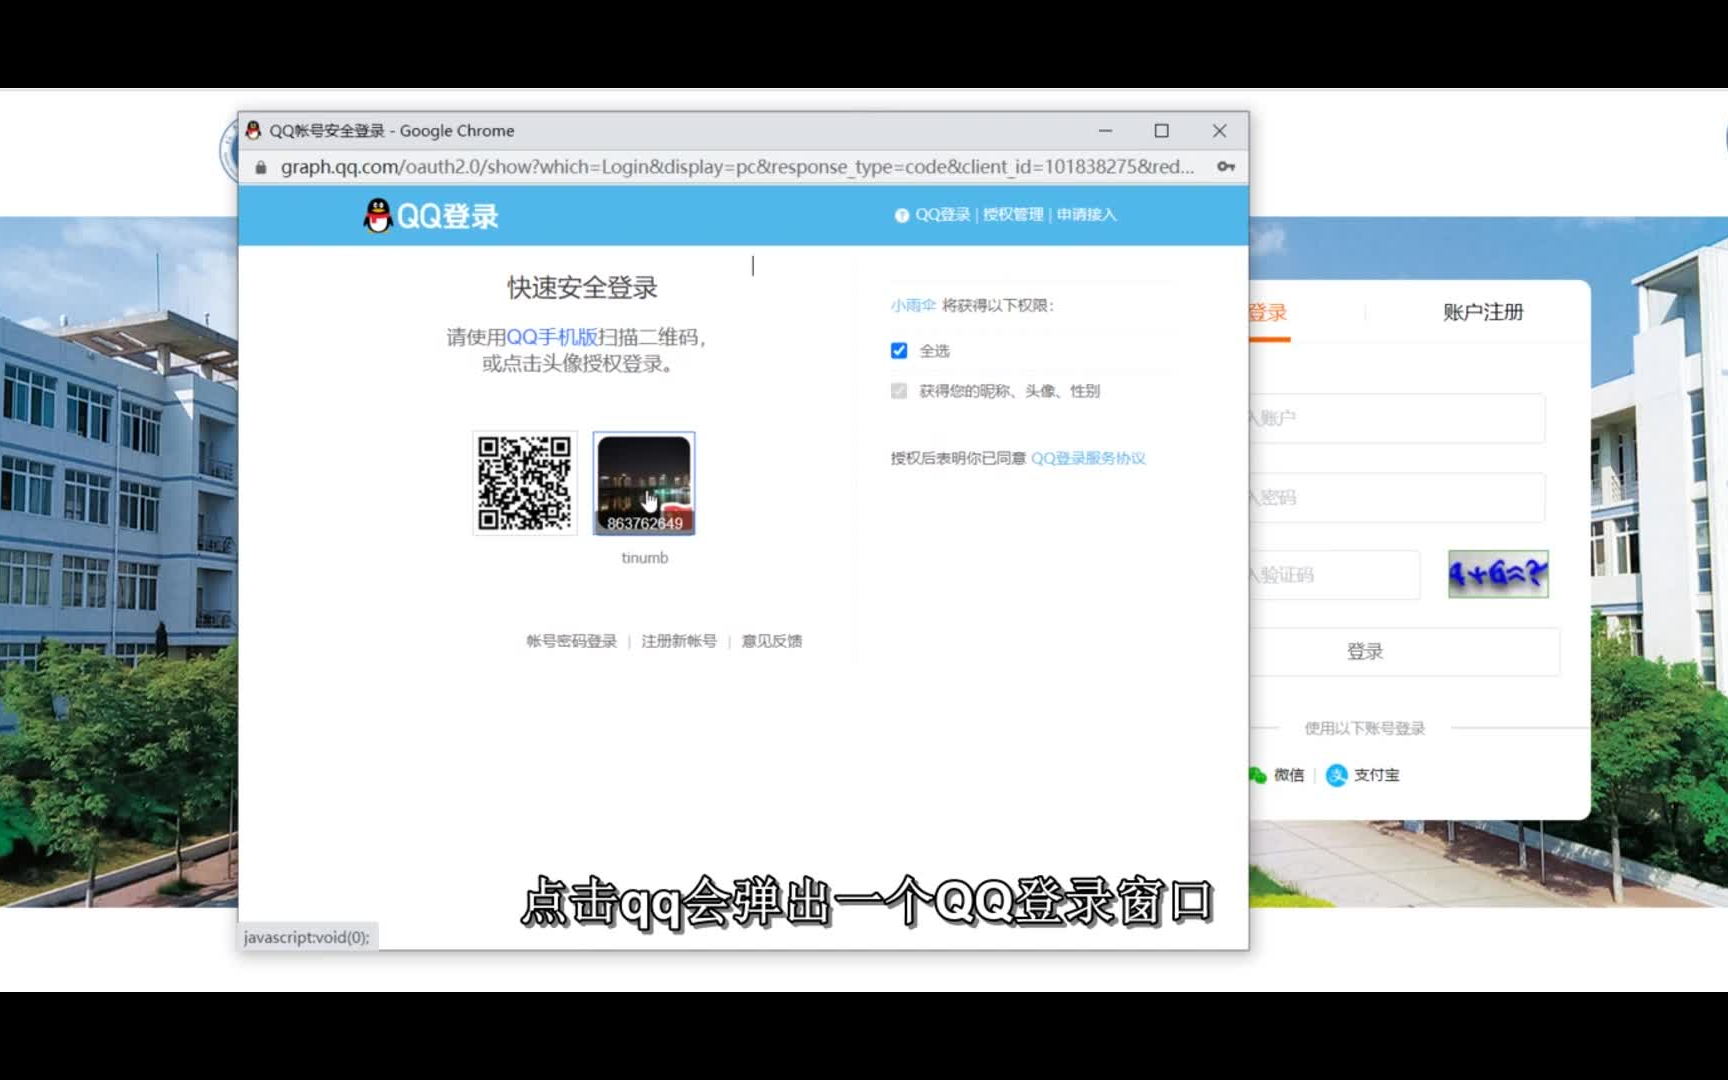Click 注册新帐号 link
This screenshot has width=1728, height=1080.
[679, 641]
